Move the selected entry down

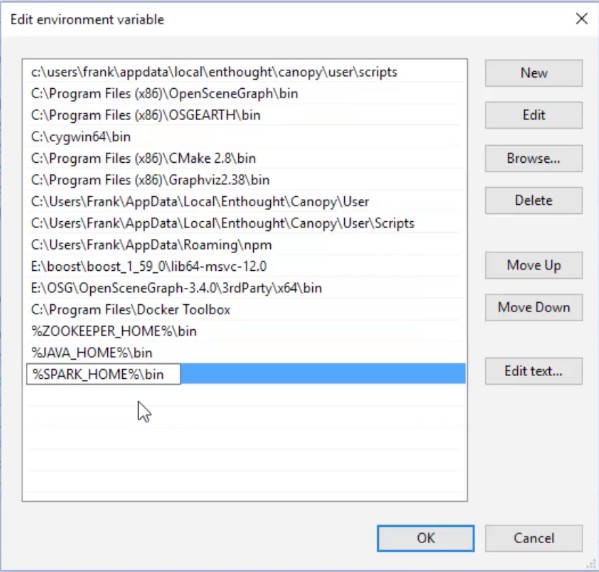click(534, 307)
